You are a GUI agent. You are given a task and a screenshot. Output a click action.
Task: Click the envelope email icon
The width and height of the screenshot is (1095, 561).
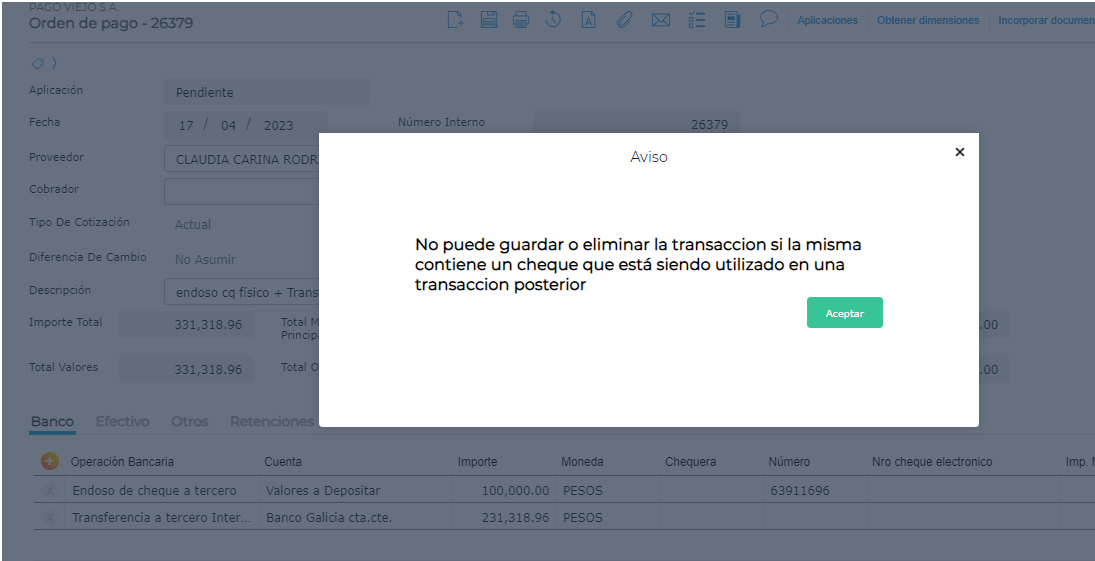tap(661, 20)
